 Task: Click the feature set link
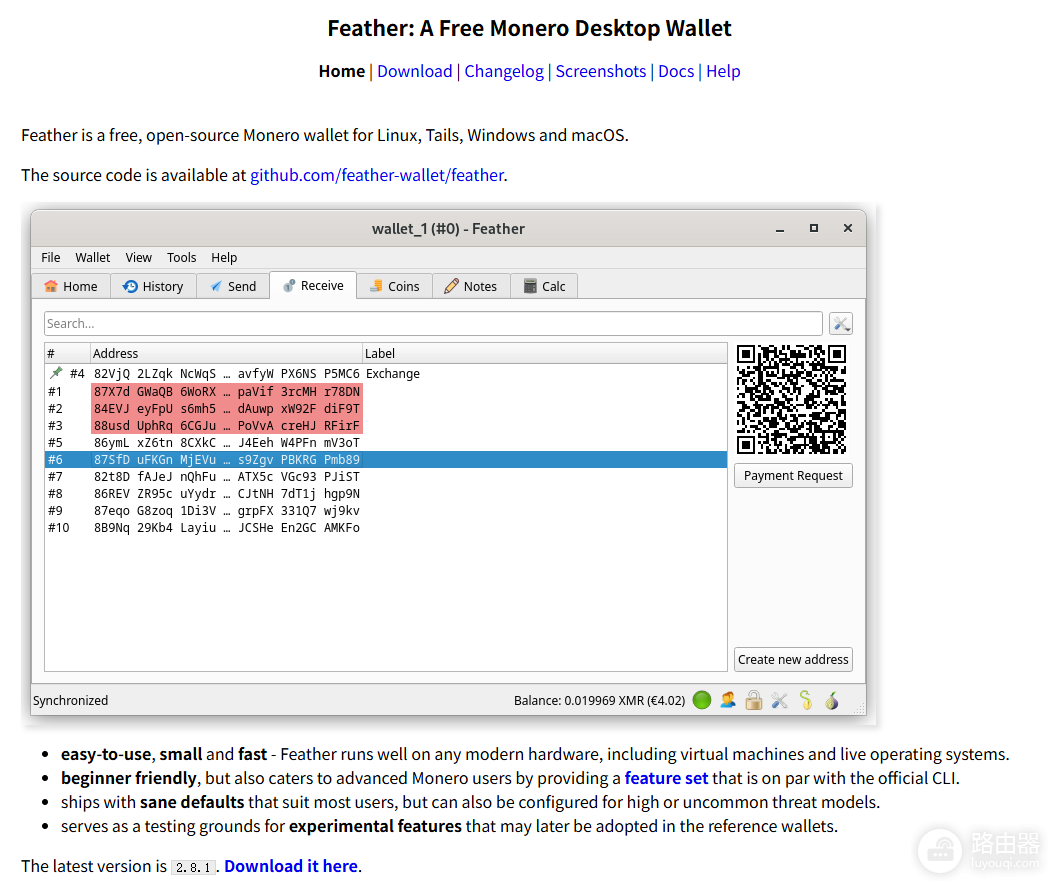tap(666, 778)
